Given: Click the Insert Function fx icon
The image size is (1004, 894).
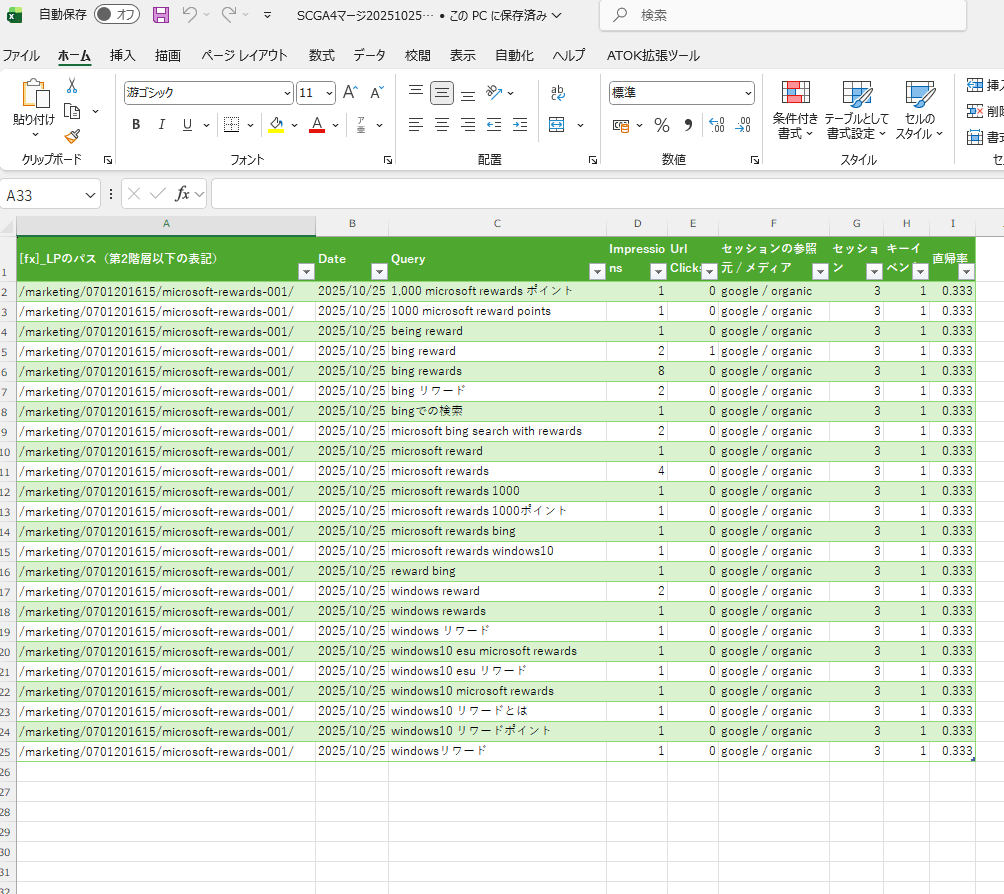Looking at the screenshot, I should coord(183,194).
